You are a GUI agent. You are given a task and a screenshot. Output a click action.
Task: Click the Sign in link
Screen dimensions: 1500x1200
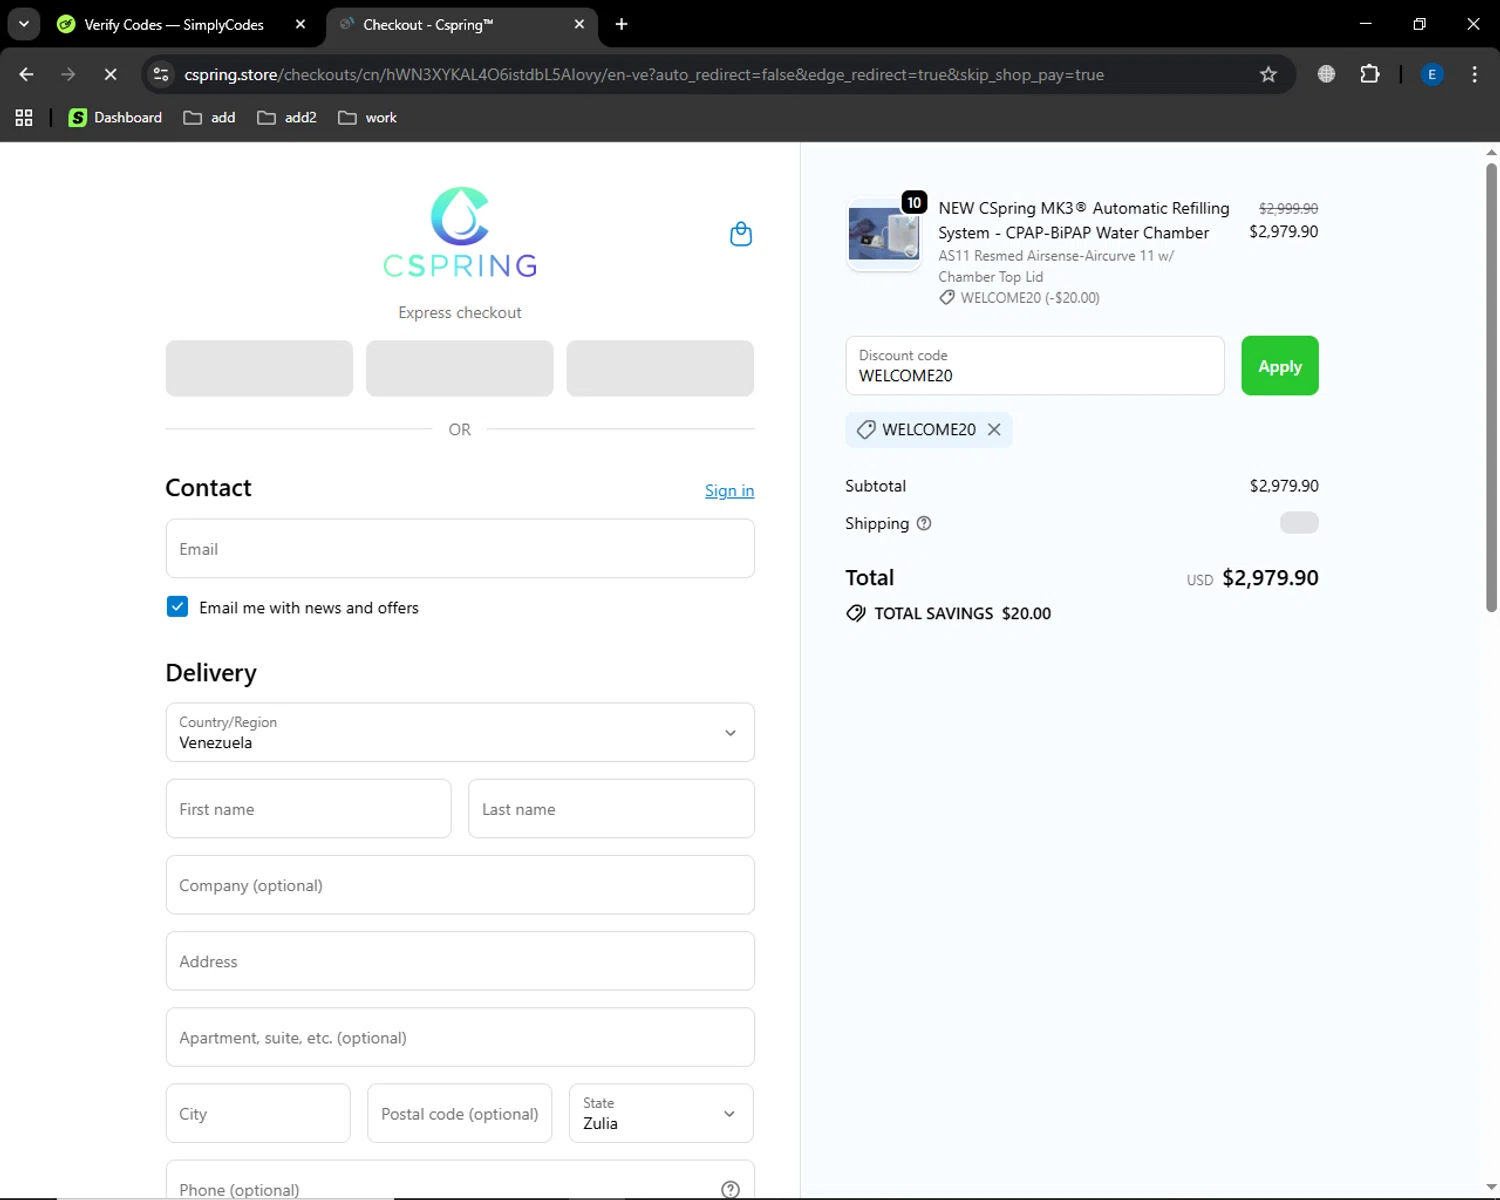[x=729, y=490]
